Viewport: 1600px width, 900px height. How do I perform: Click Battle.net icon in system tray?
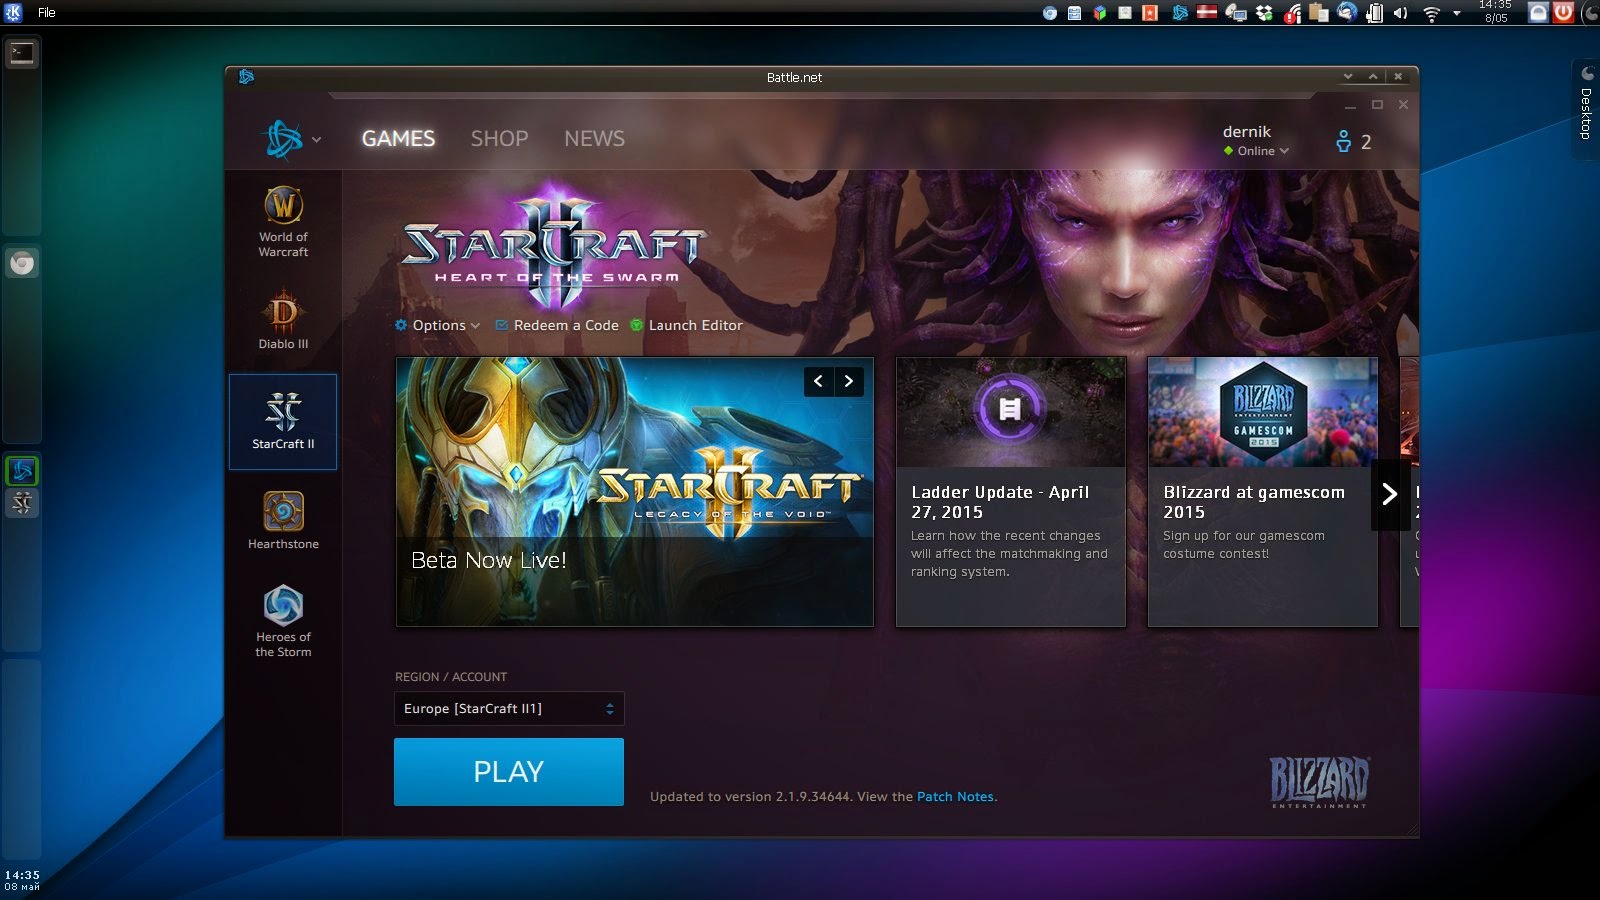1180,13
